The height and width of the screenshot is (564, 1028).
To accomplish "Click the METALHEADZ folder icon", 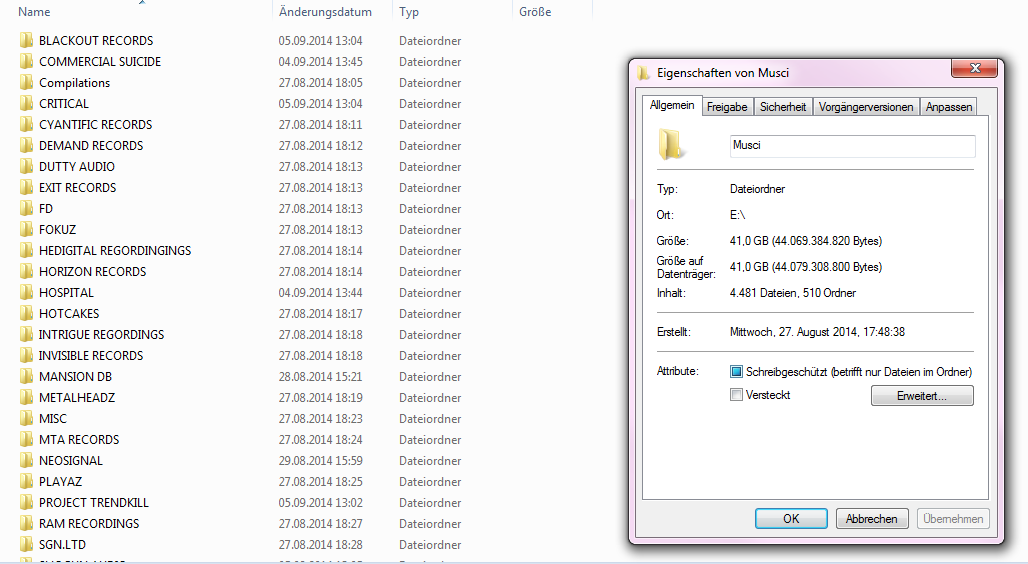I will click(26, 398).
